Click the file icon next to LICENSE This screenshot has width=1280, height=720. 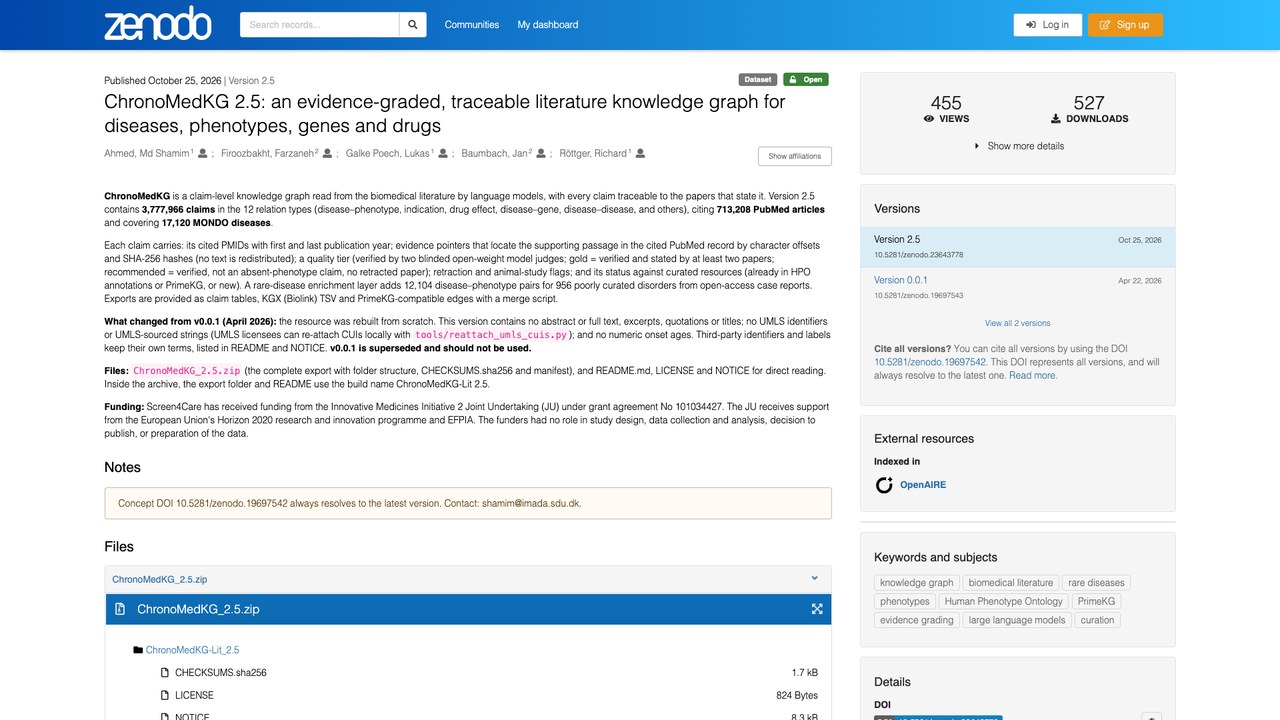click(165, 695)
